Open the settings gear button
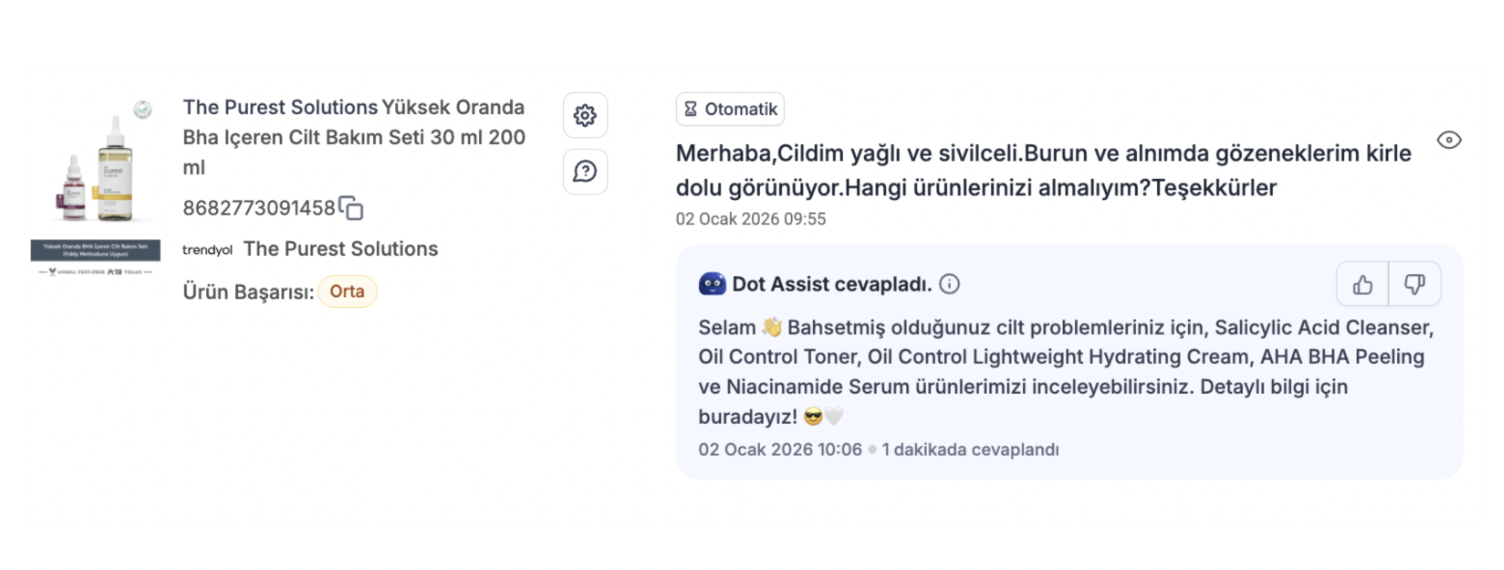 (x=585, y=115)
